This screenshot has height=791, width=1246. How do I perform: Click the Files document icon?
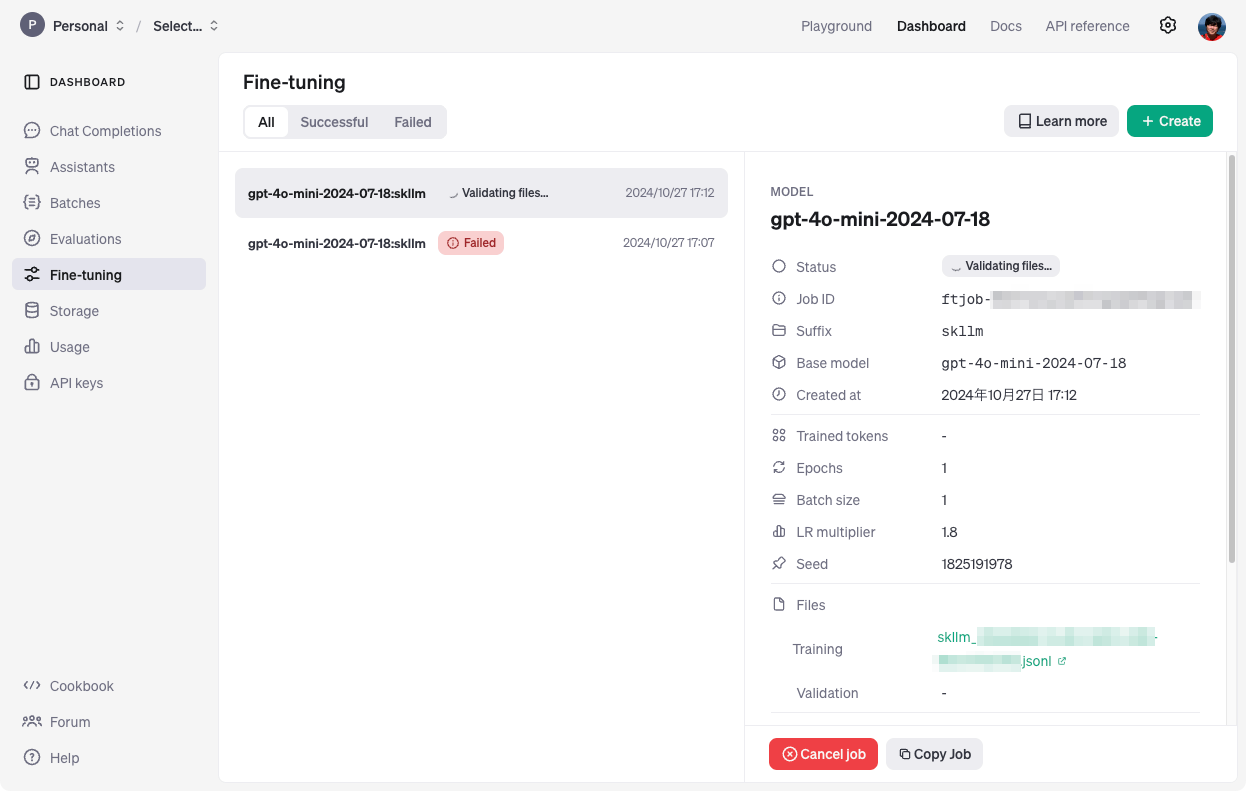(x=779, y=605)
